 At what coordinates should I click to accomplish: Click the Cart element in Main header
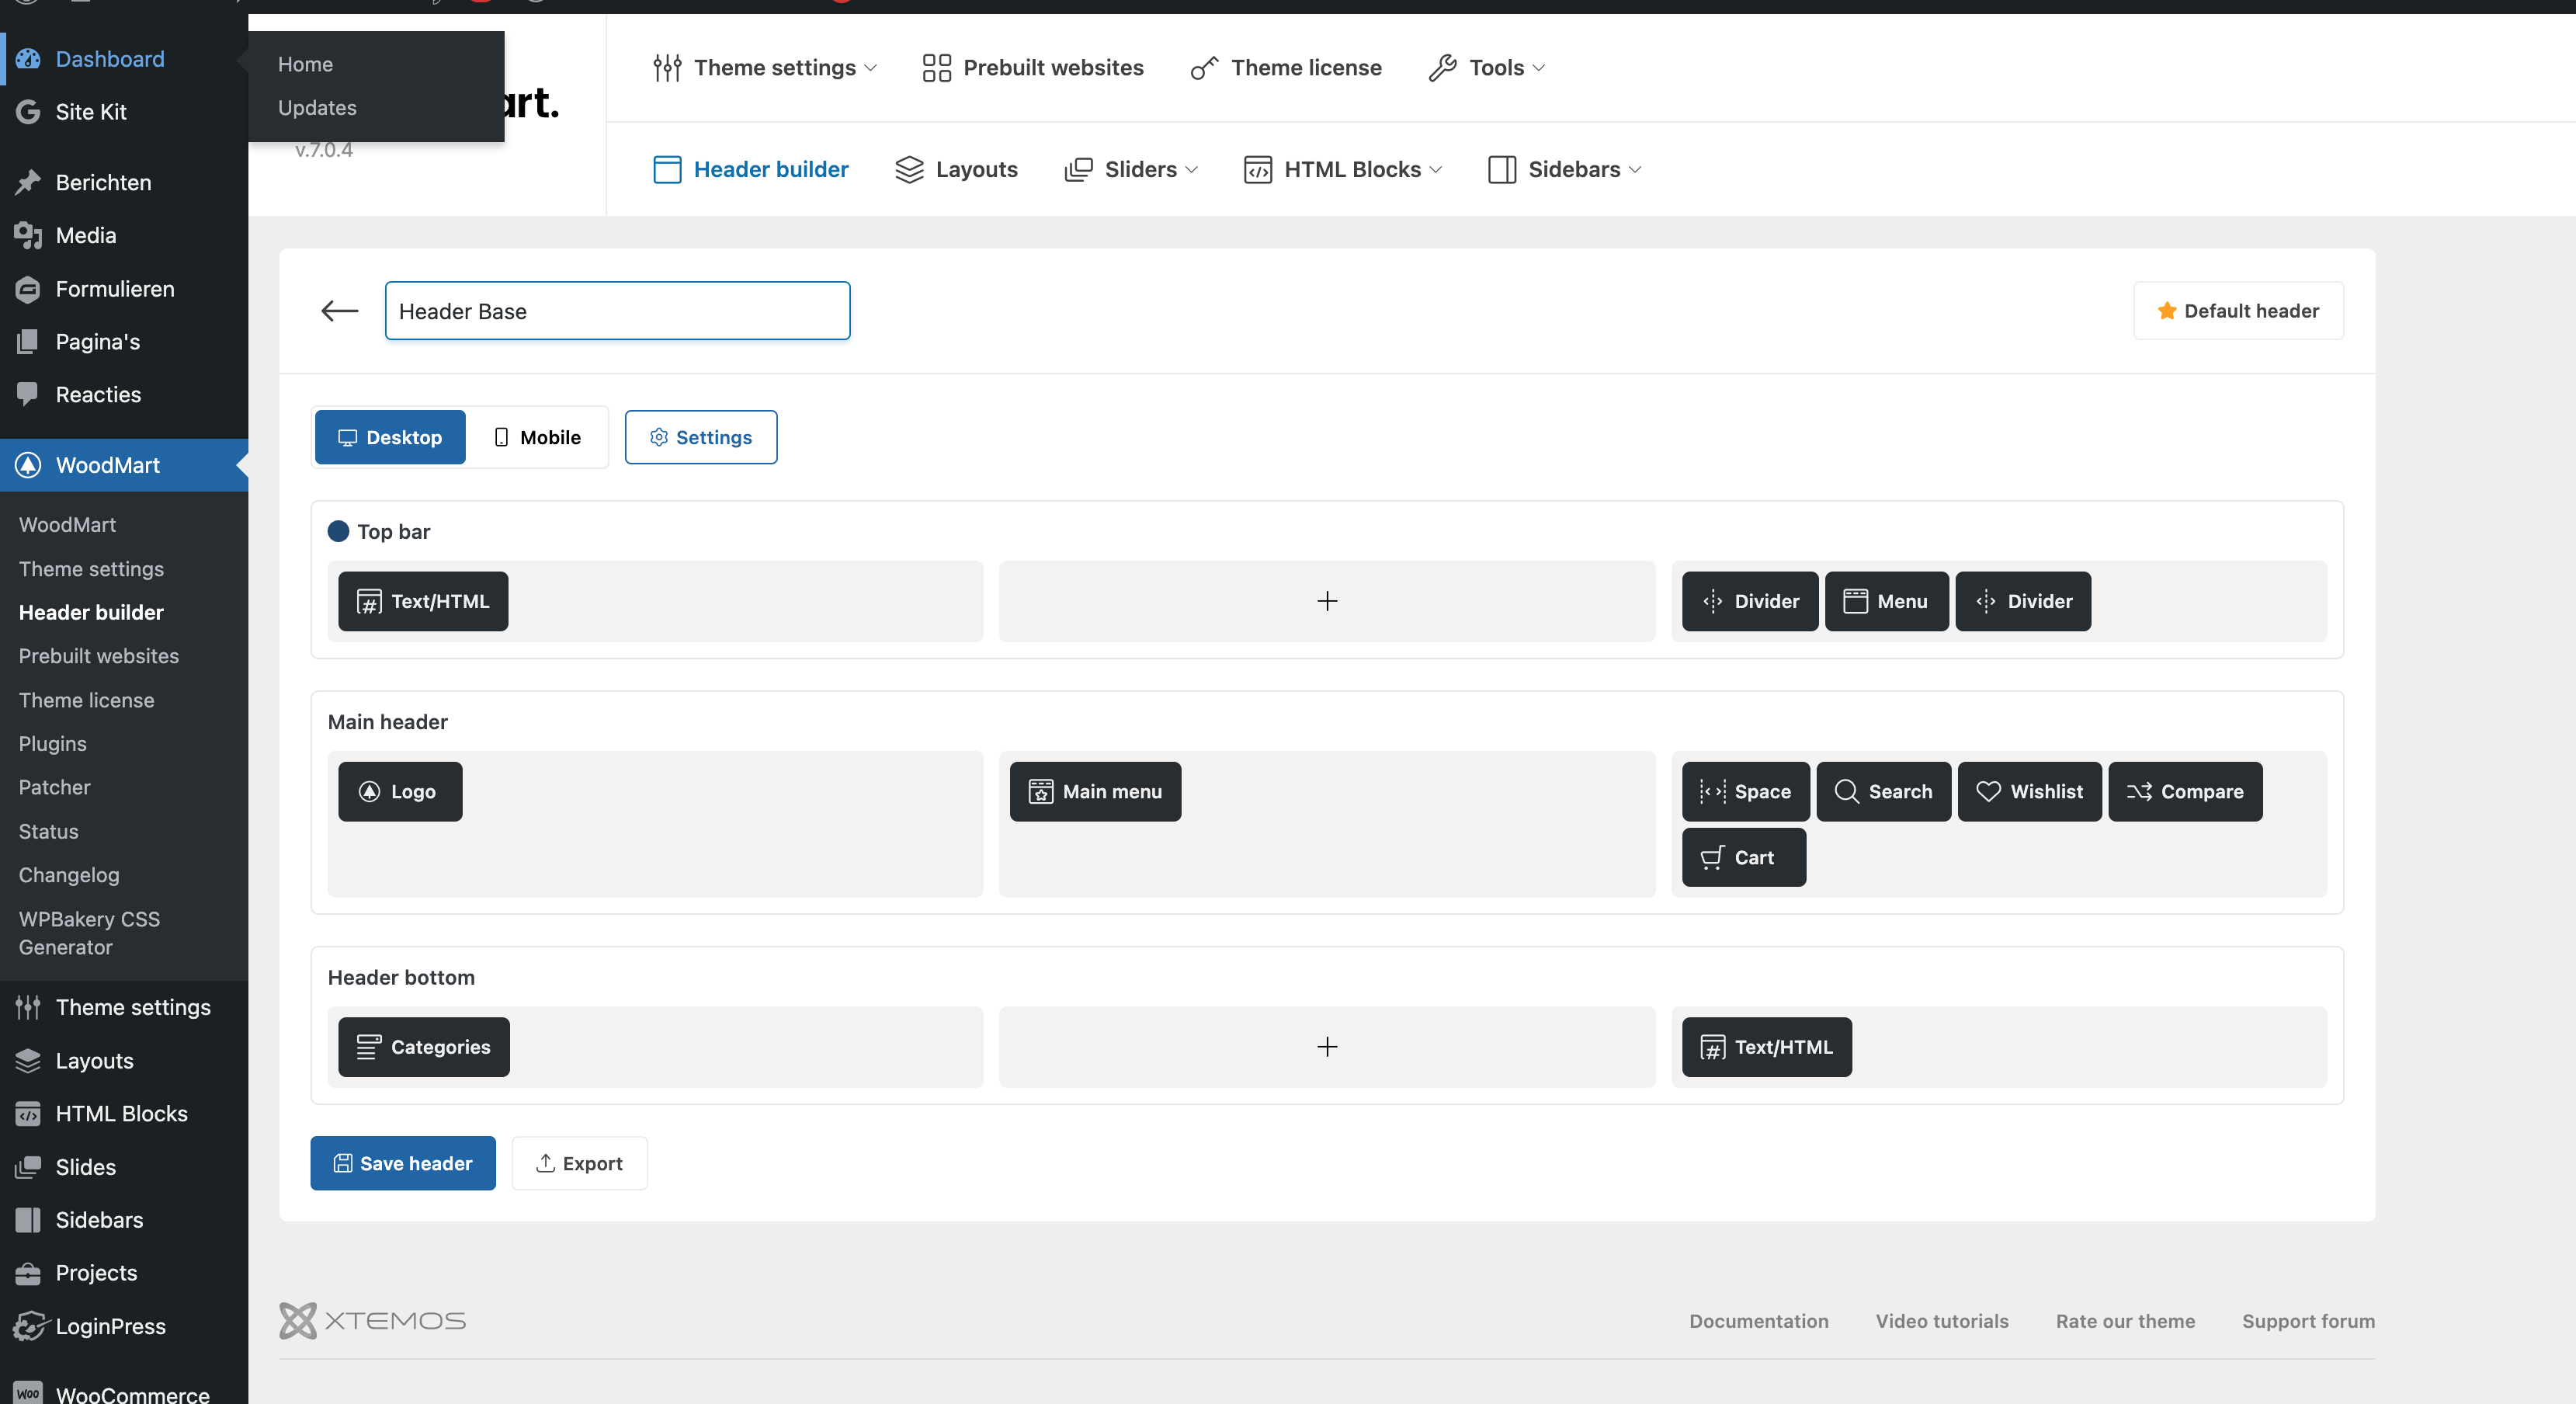pyautogui.click(x=1743, y=857)
